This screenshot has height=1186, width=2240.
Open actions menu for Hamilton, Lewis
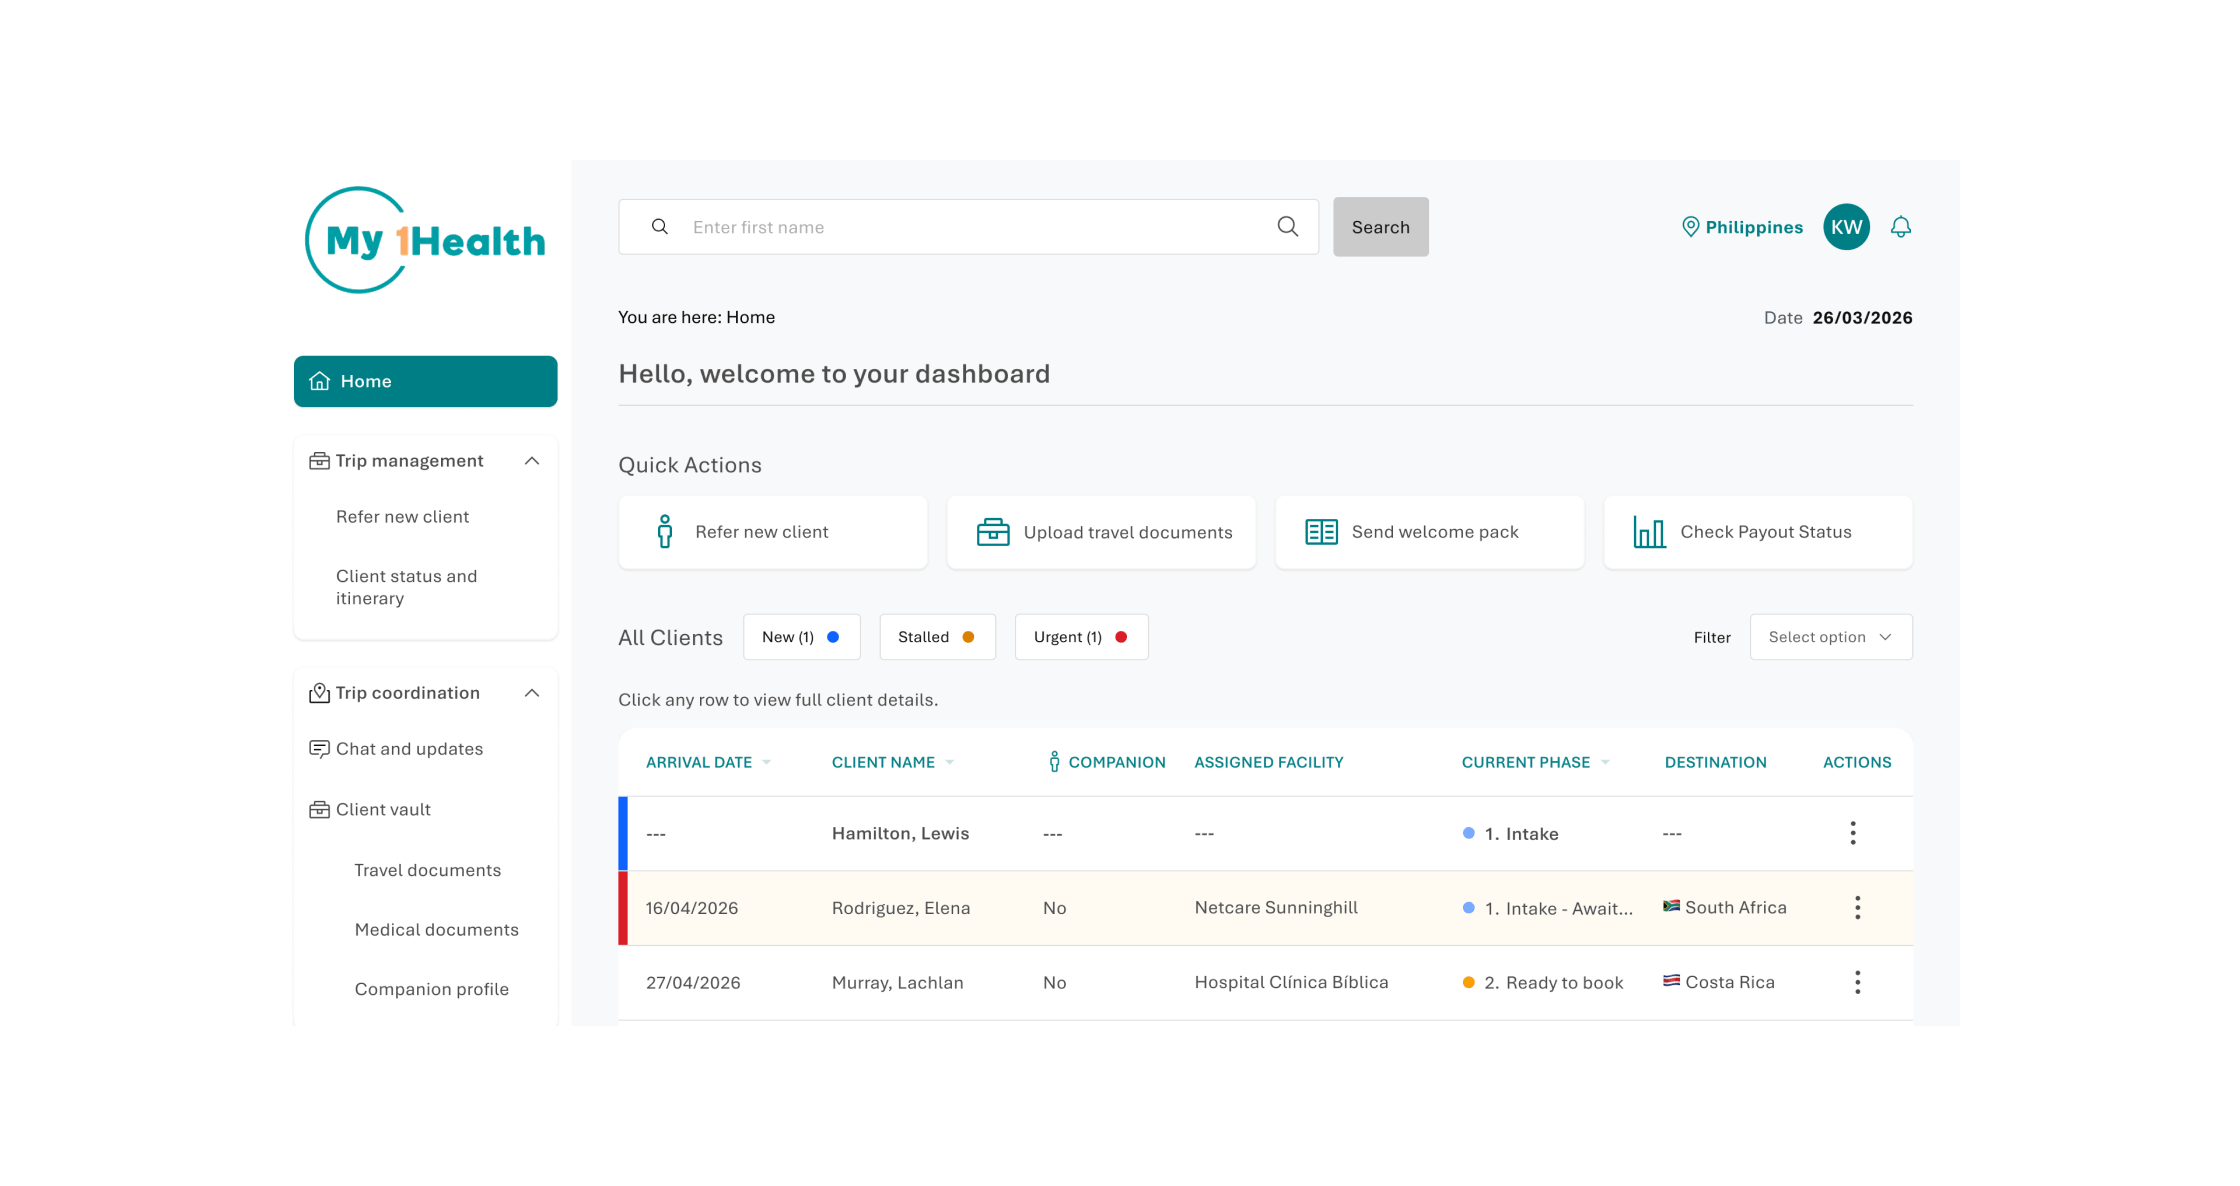1853,833
